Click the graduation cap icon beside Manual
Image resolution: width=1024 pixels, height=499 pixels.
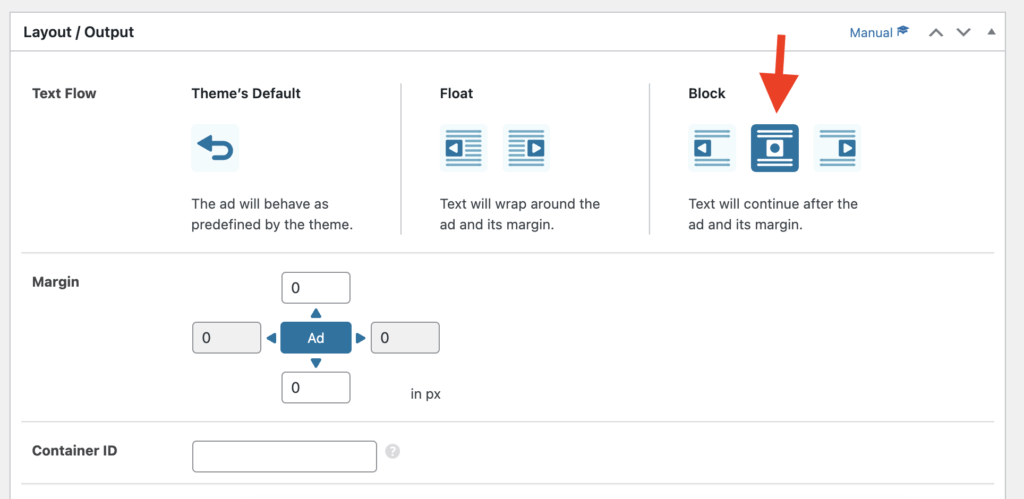(x=903, y=32)
